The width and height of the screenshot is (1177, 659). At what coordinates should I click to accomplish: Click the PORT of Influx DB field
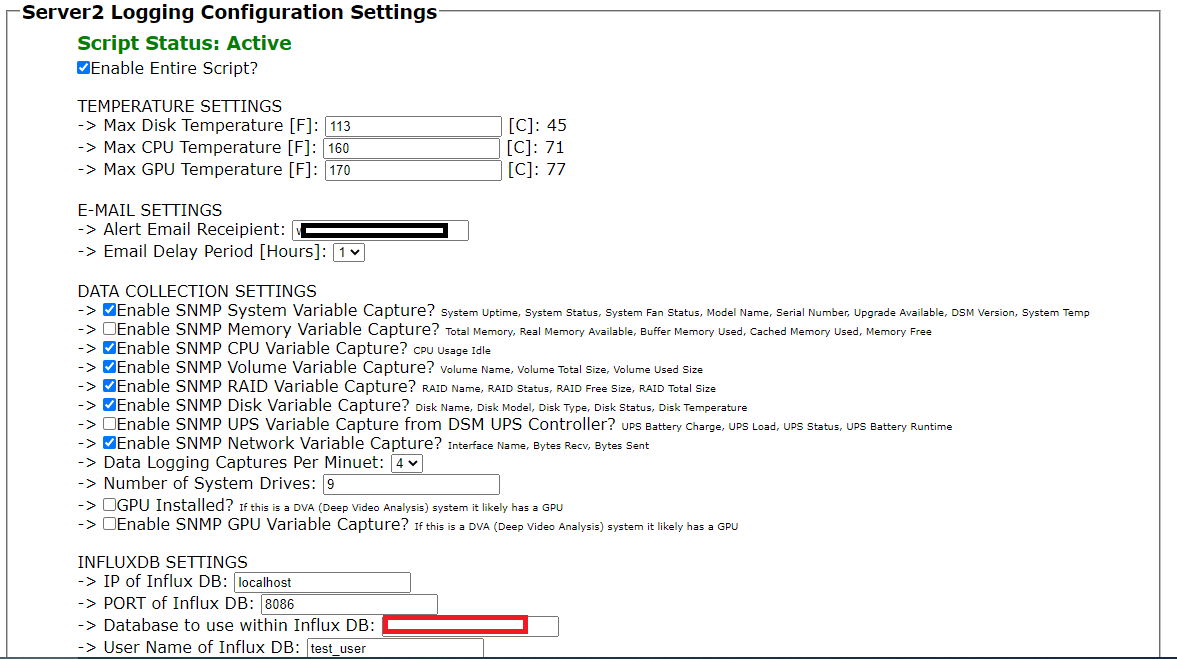pyautogui.click(x=348, y=604)
